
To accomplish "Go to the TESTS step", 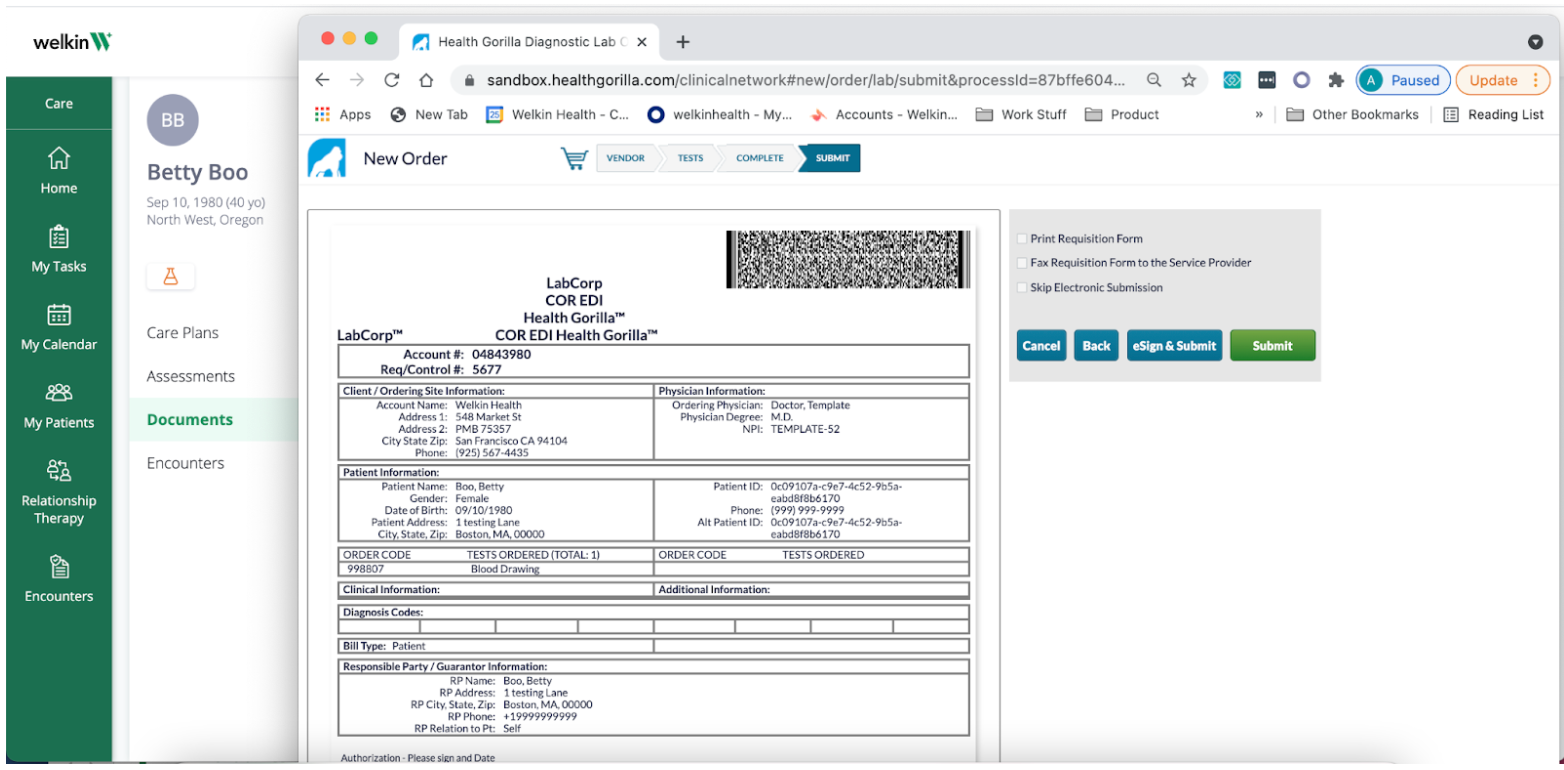I will pyautogui.click(x=689, y=158).
